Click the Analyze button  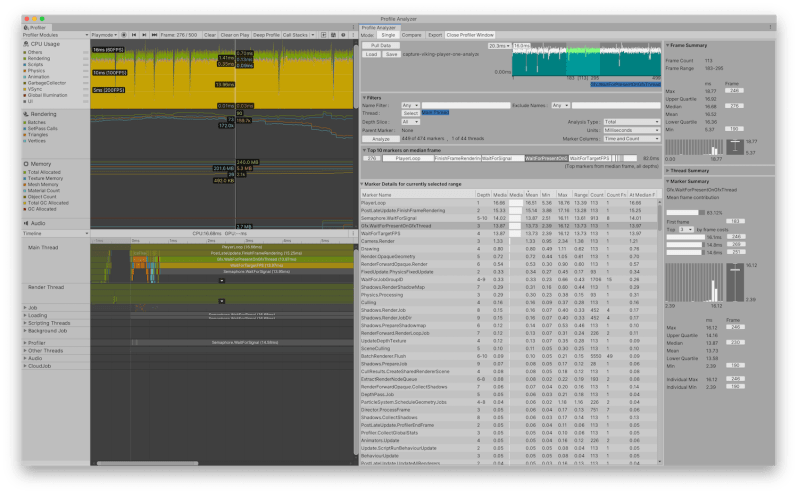(381, 139)
